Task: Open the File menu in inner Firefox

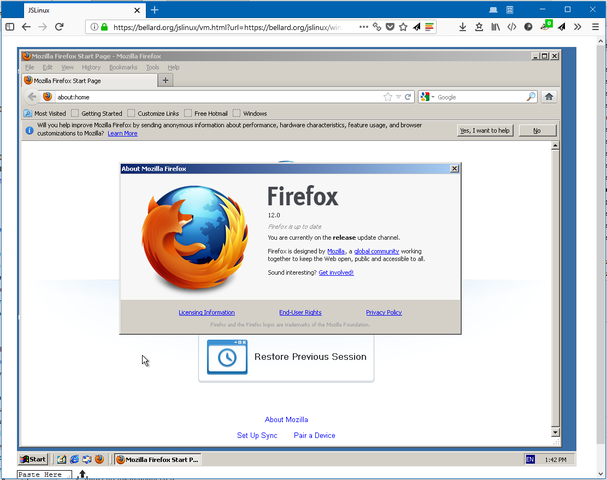Action: point(29,67)
